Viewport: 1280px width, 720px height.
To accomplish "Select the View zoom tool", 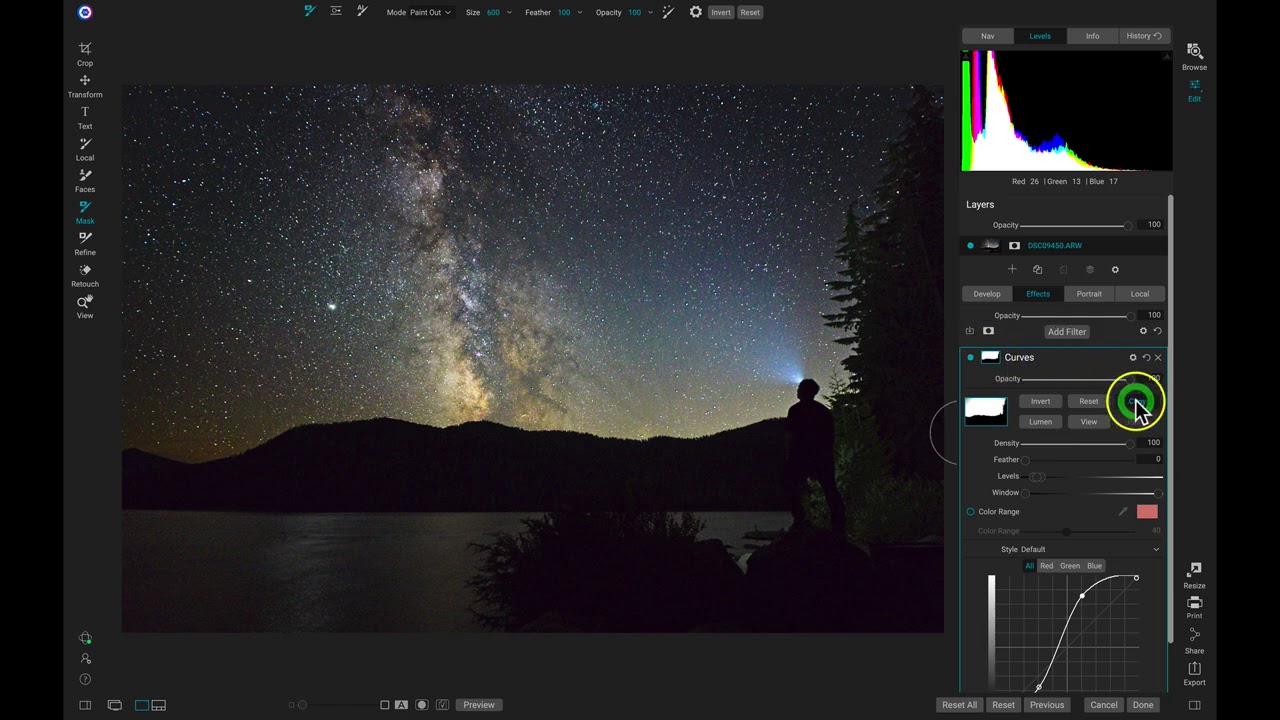I will click(x=85, y=307).
